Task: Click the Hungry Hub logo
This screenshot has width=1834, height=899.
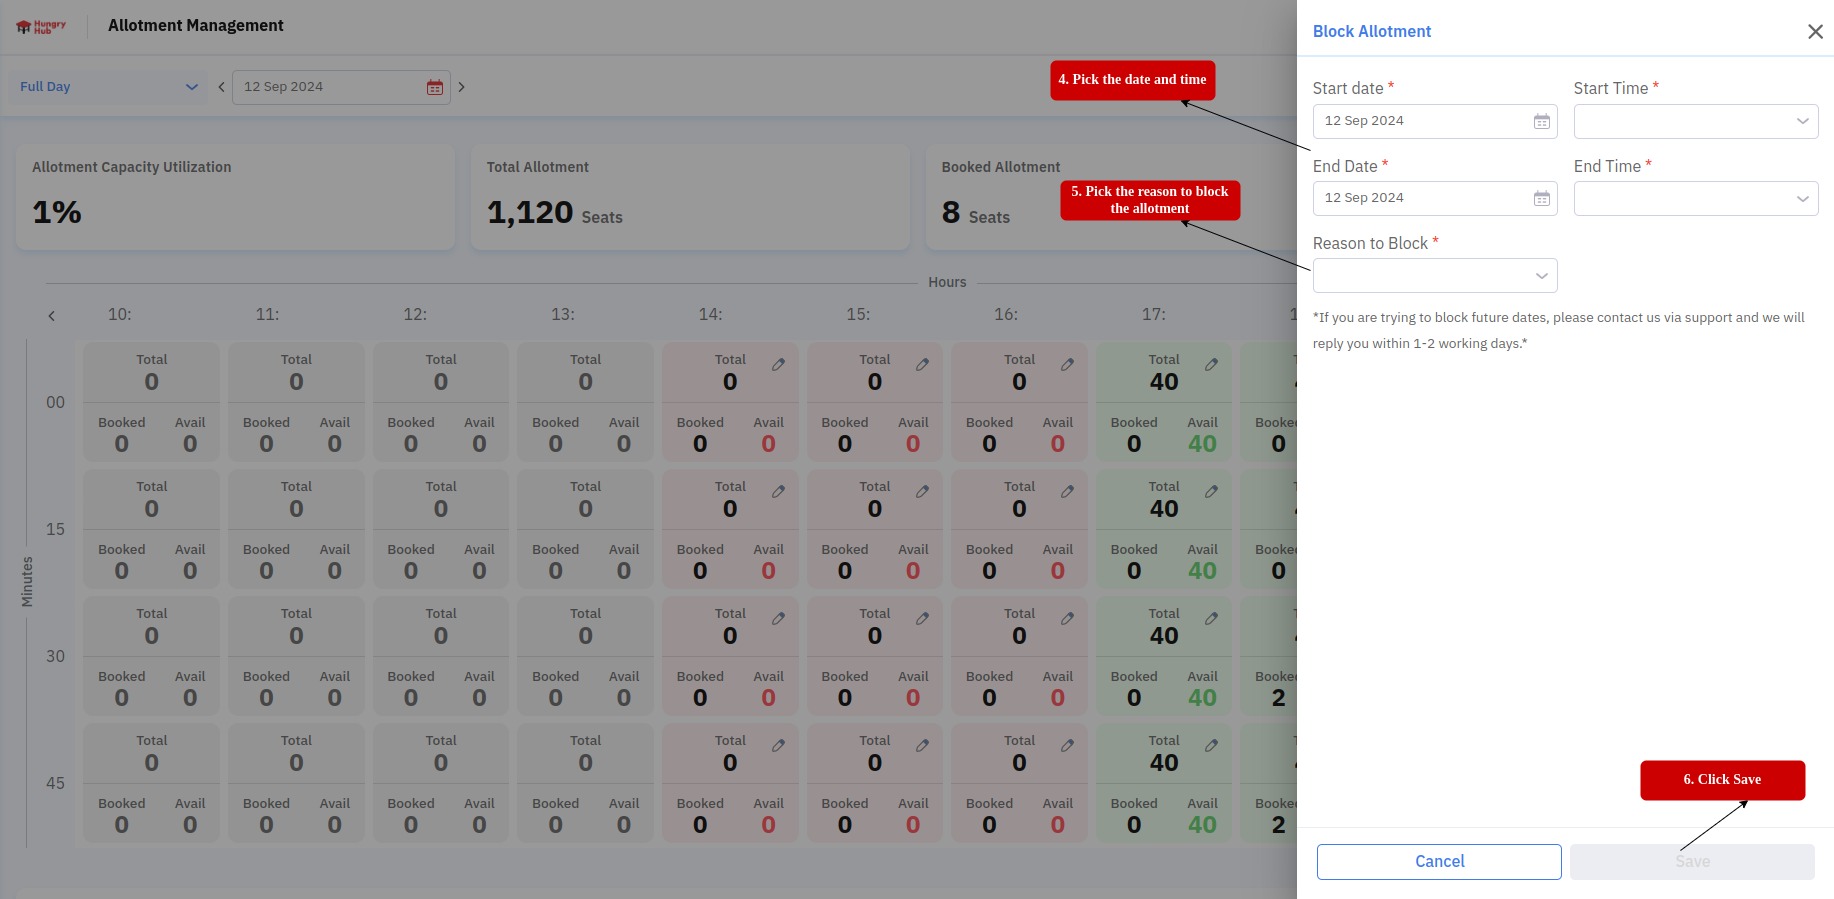Action: (x=41, y=27)
